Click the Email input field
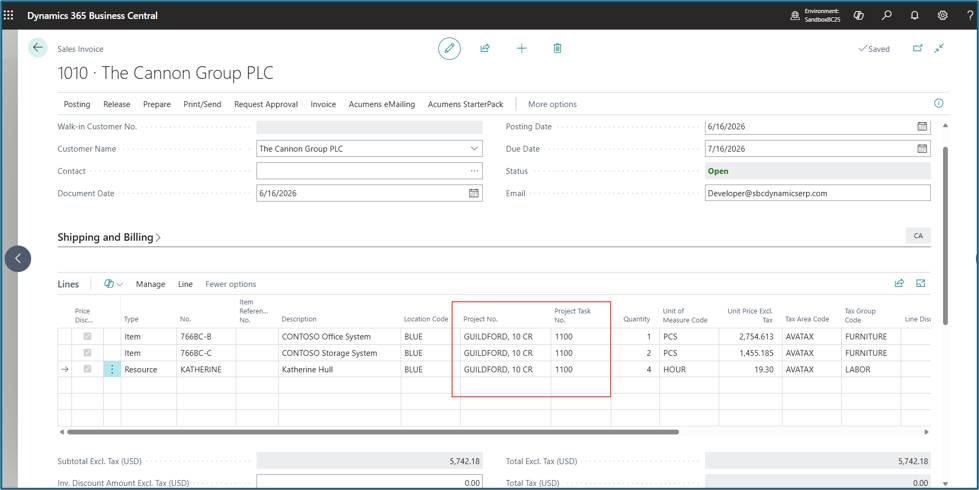 point(817,194)
